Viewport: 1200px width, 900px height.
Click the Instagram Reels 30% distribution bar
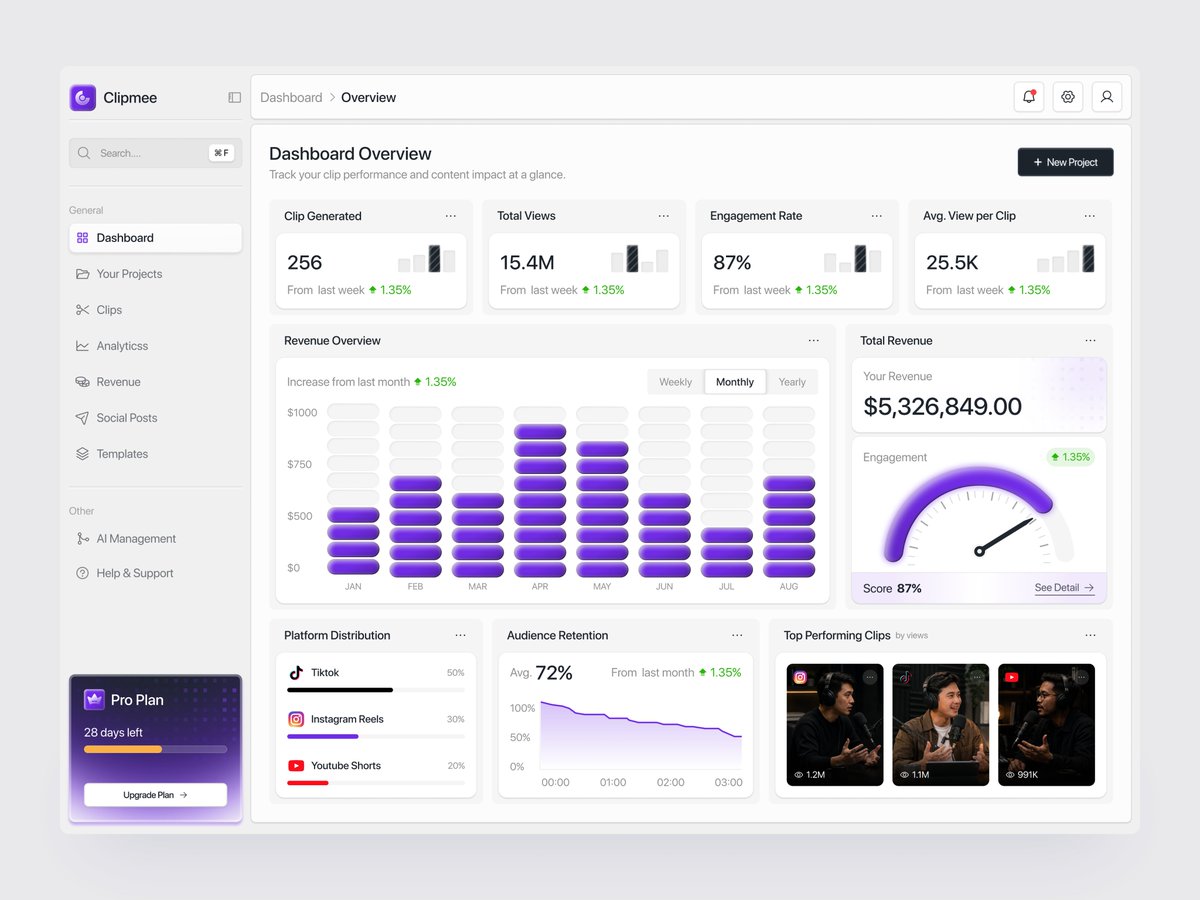click(x=376, y=736)
